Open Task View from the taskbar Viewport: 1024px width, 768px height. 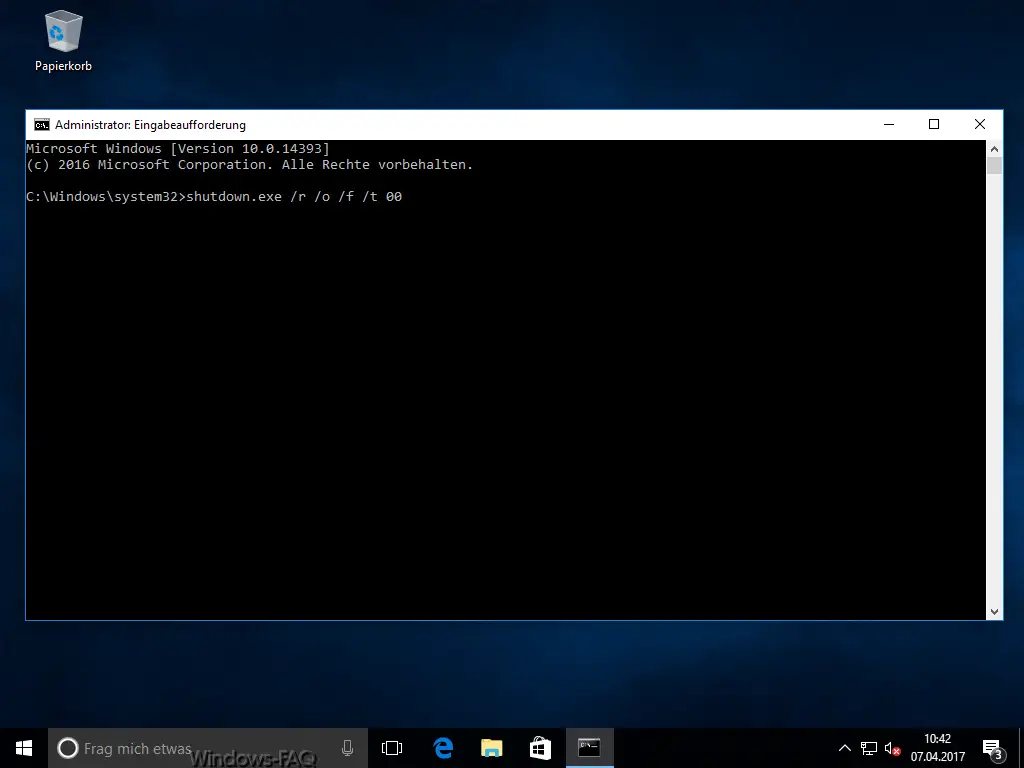(392, 748)
